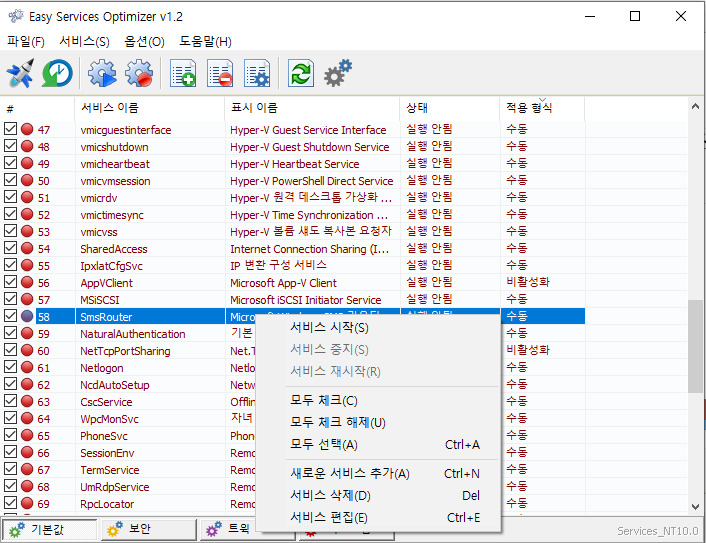
Task: Choose 모두 체크(C) in context menu
Action: point(378,400)
